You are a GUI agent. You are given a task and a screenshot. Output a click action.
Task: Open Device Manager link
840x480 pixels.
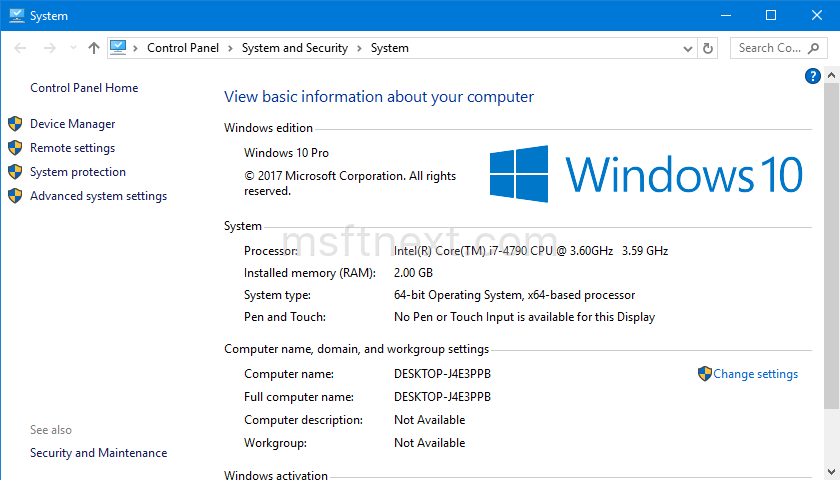[x=72, y=124]
